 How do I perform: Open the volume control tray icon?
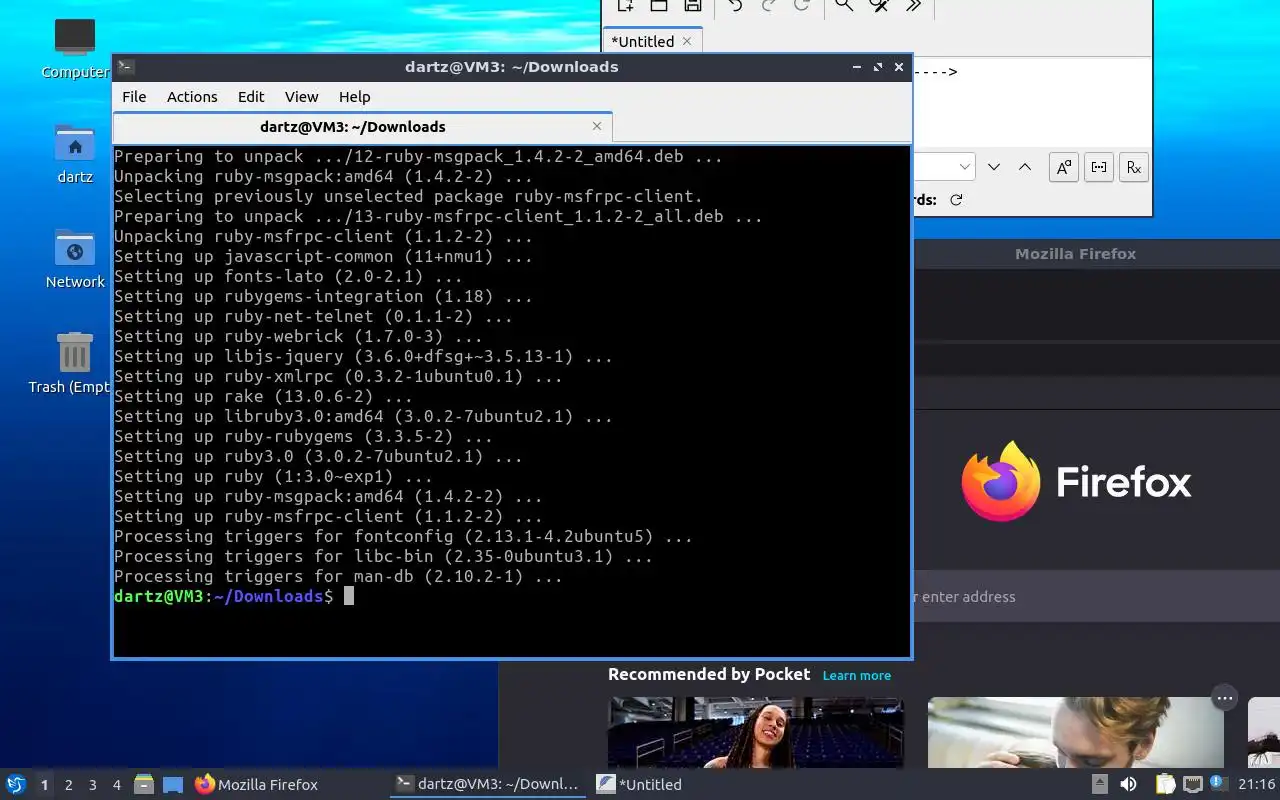click(x=1128, y=784)
